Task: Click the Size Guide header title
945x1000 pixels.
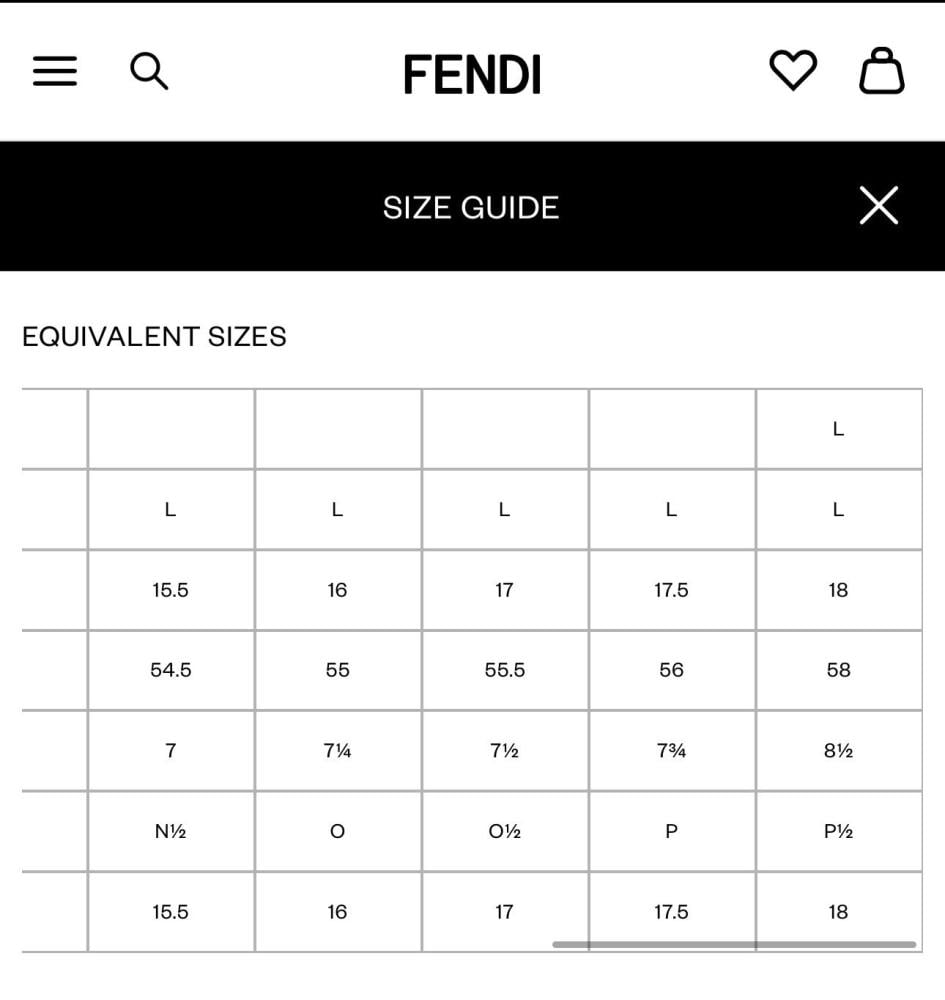Action: [471, 208]
